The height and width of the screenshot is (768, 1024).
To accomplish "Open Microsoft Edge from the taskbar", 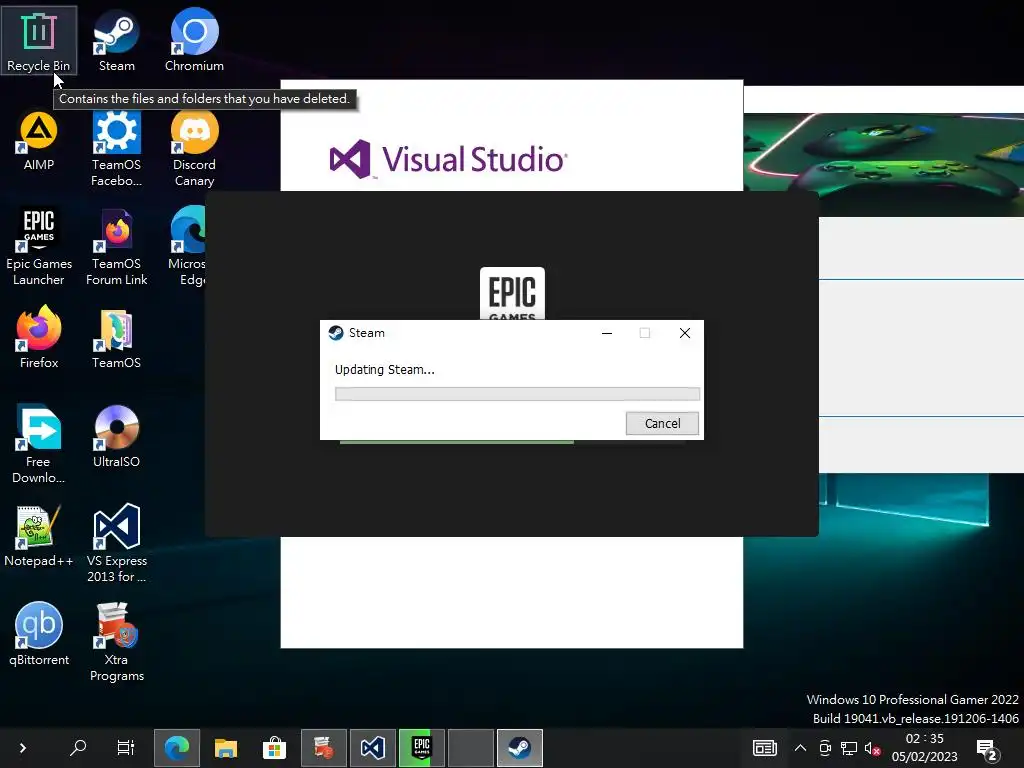I will 176,748.
